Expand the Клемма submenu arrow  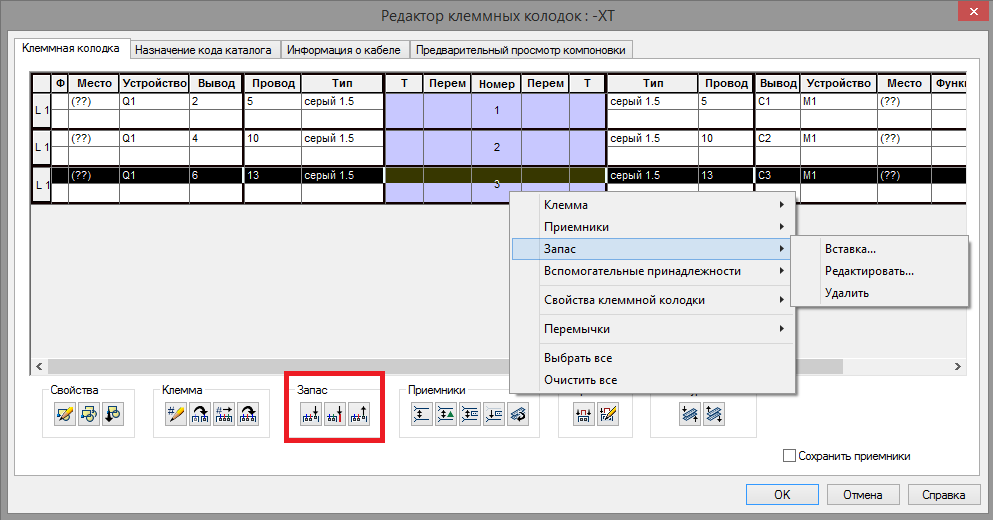click(781, 205)
